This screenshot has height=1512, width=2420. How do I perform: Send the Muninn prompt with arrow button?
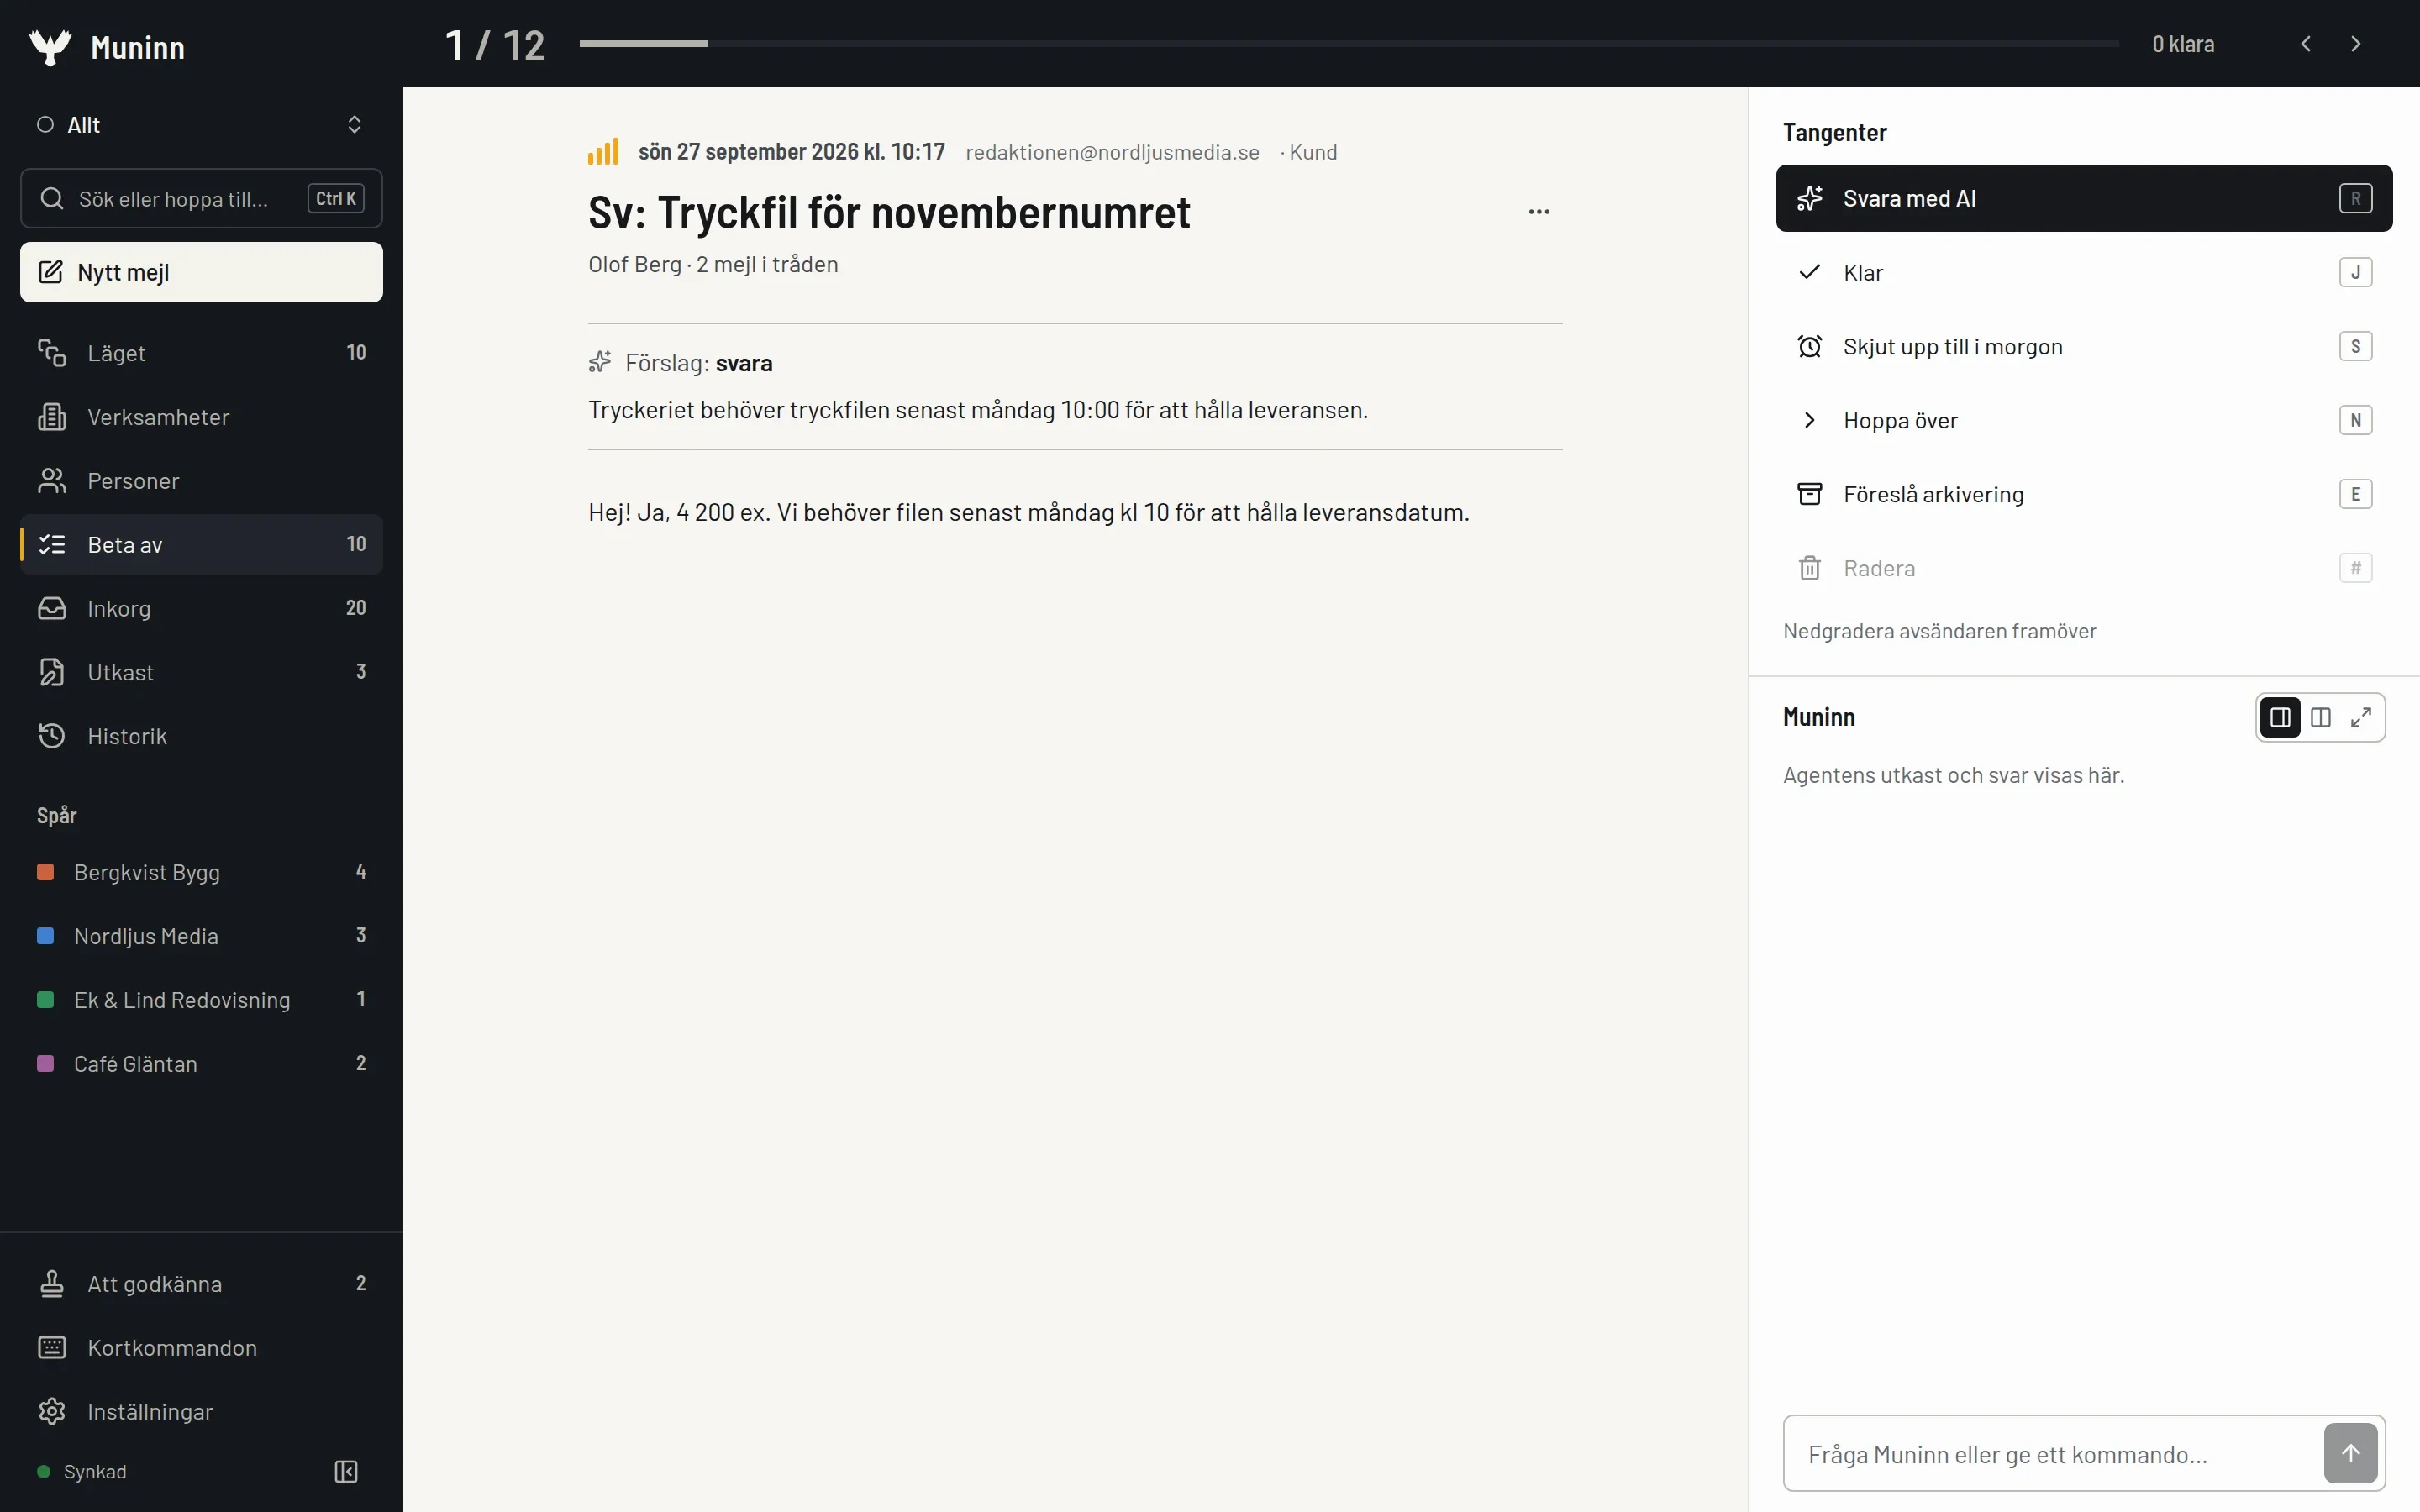click(x=2350, y=1453)
